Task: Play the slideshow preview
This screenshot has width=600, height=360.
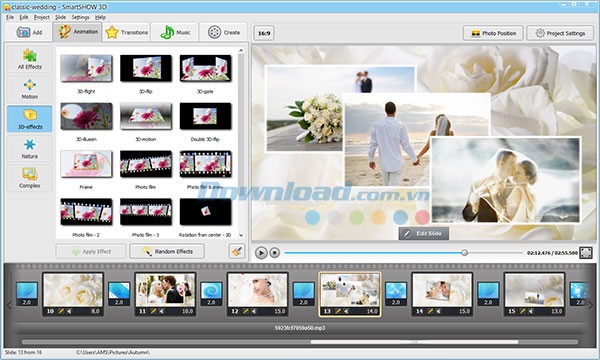Action: tap(261, 253)
